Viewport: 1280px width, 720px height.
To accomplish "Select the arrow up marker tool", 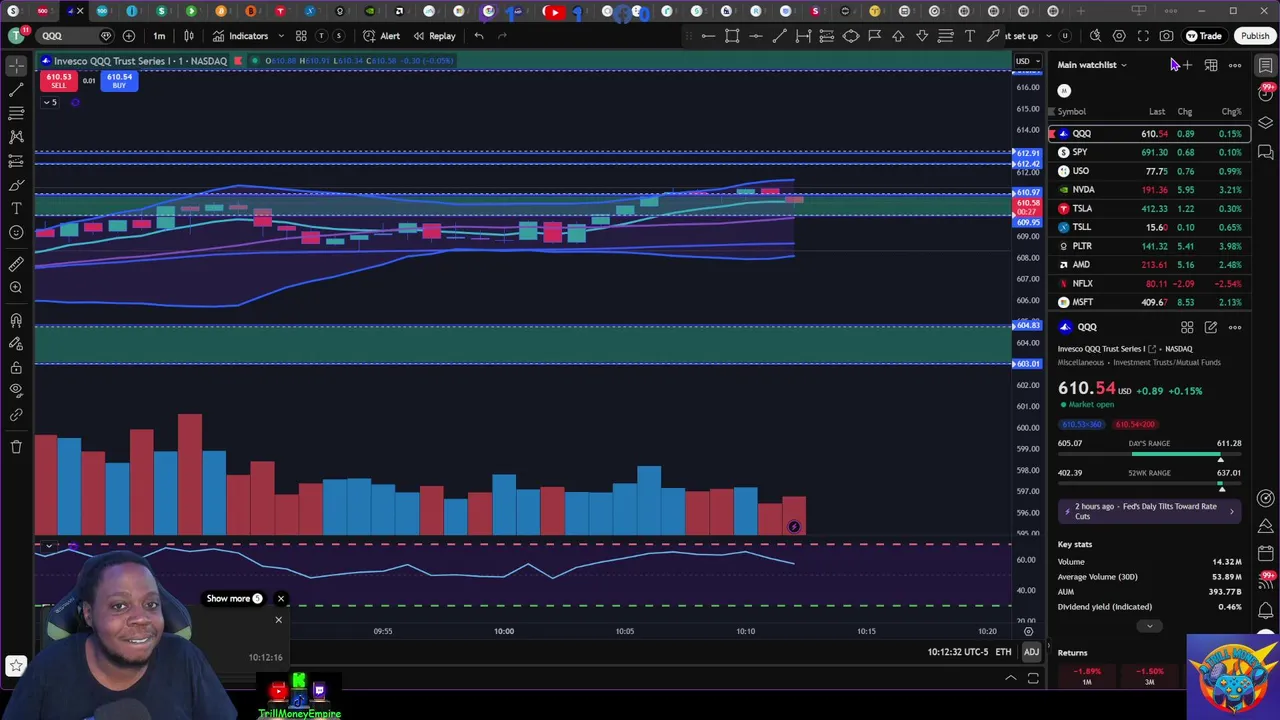I will pos(898,36).
